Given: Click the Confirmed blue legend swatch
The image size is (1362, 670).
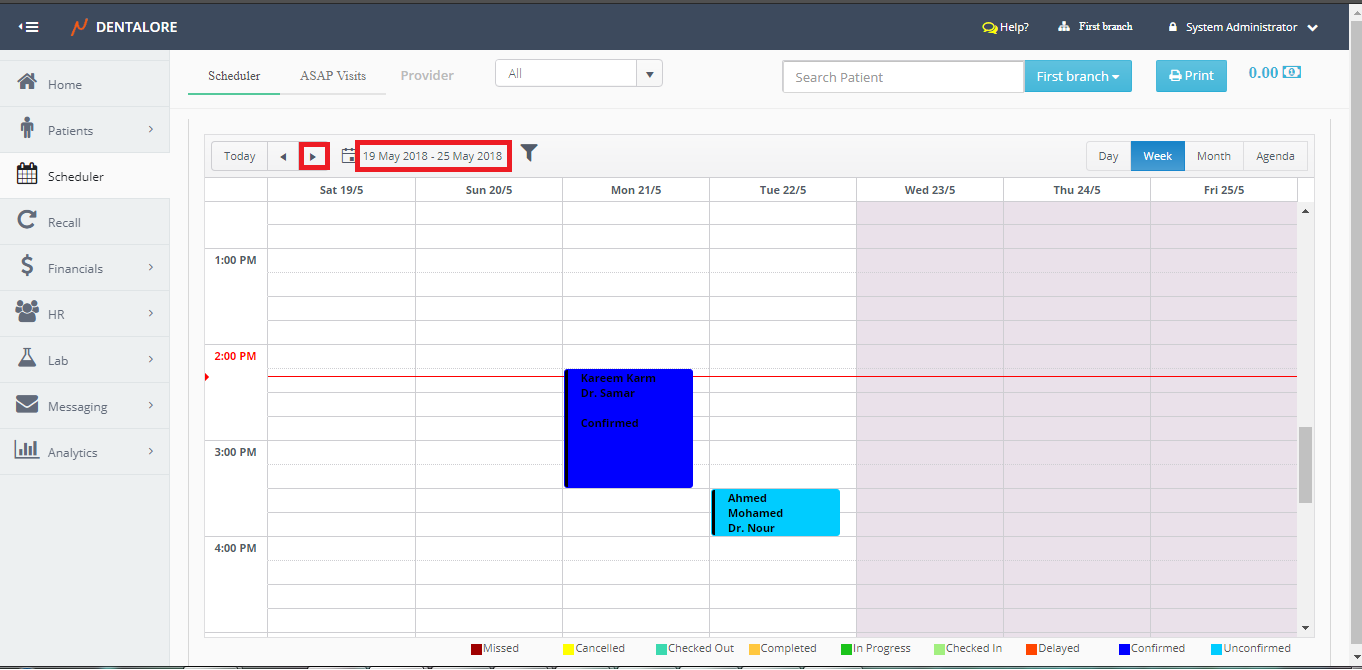Looking at the screenshot, I should pyautogui.click(x=1125, y=649).
